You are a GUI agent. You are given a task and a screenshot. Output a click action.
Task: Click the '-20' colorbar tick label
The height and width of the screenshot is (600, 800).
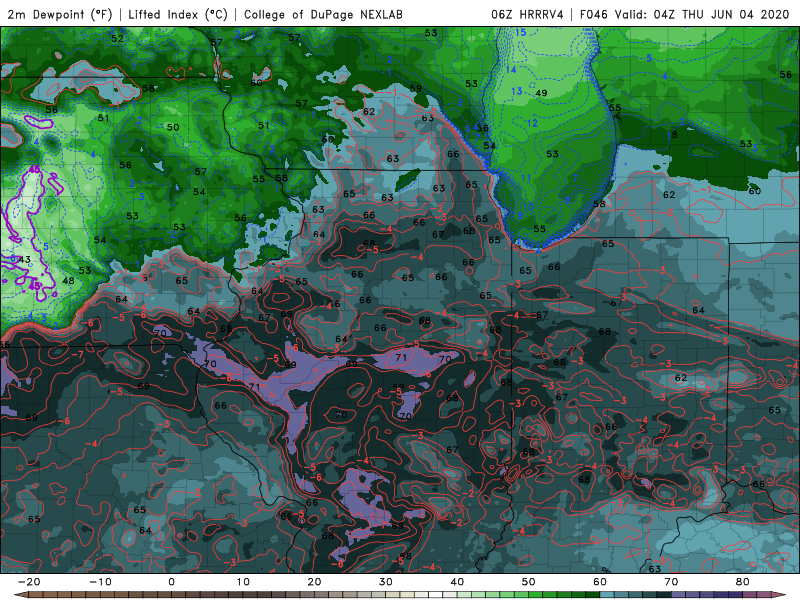coord(29,582)
